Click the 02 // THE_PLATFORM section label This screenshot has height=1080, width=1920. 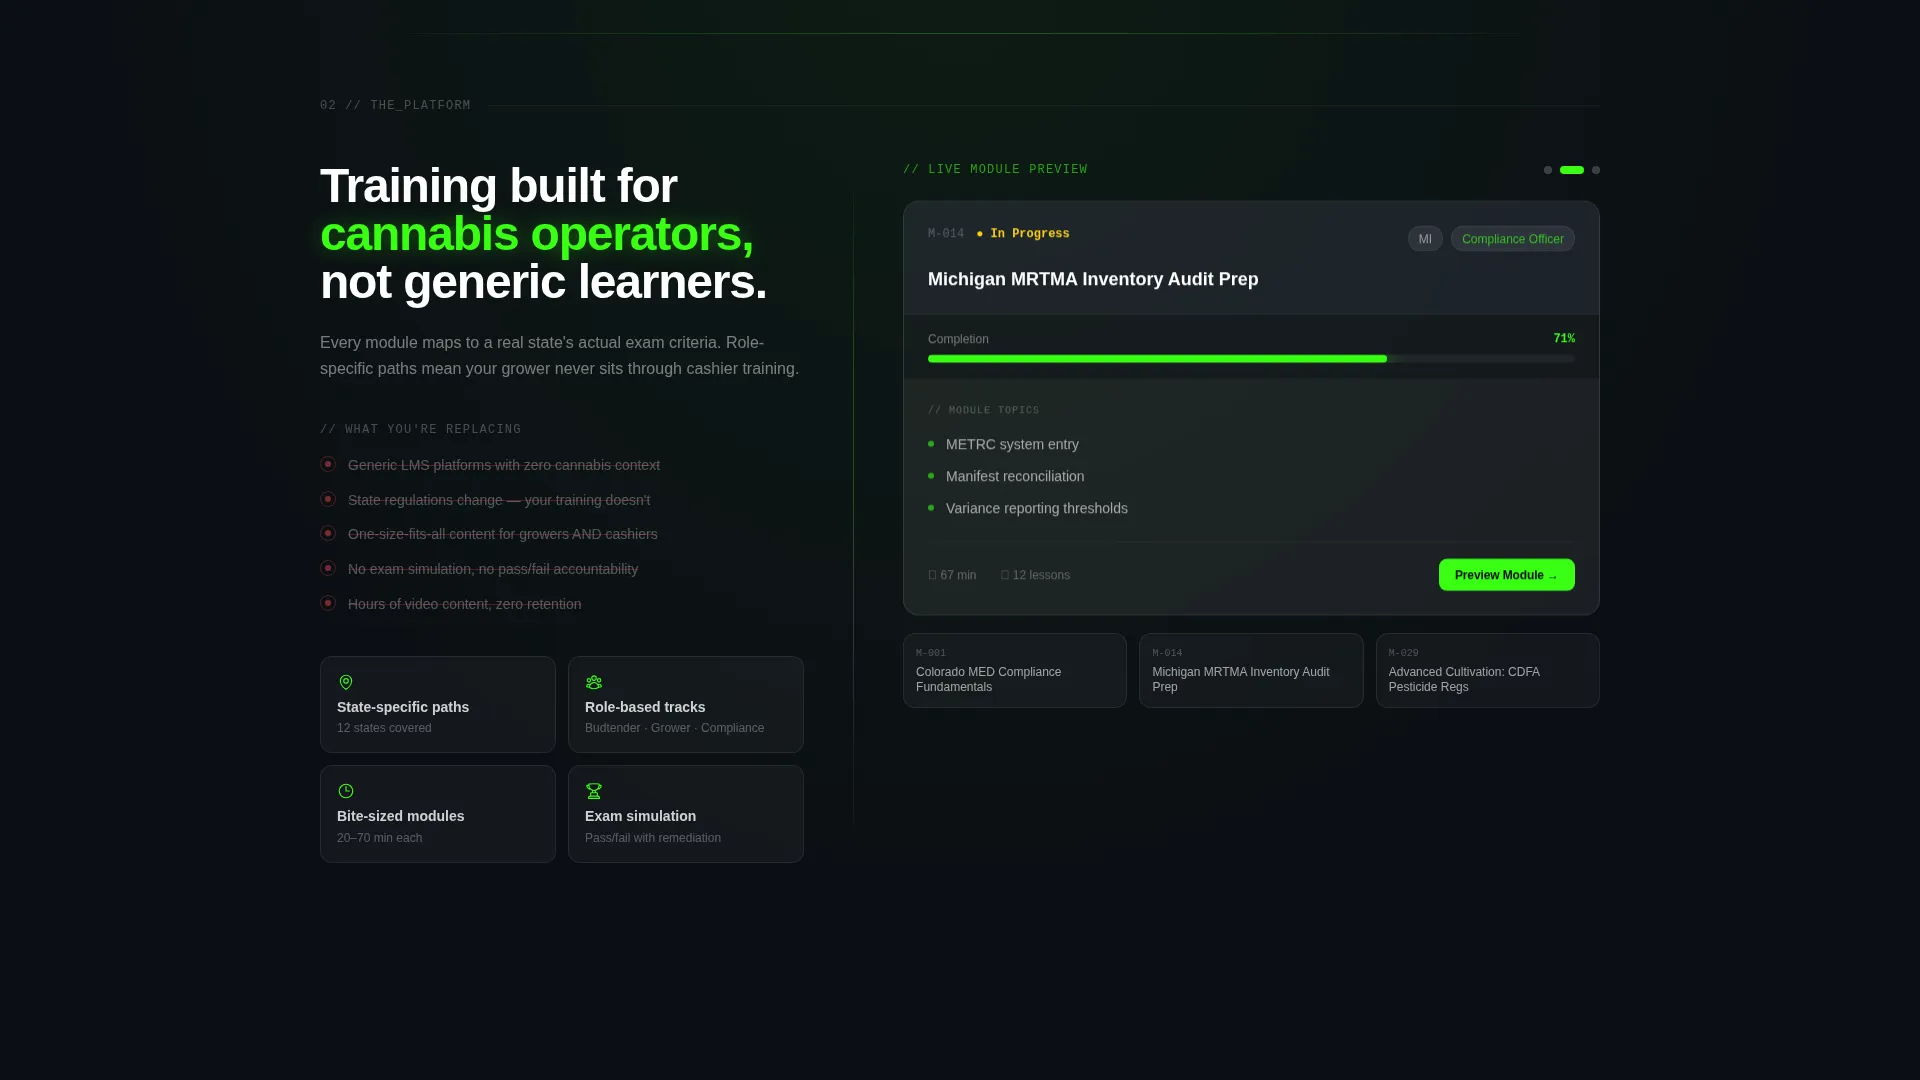(395, 105)
